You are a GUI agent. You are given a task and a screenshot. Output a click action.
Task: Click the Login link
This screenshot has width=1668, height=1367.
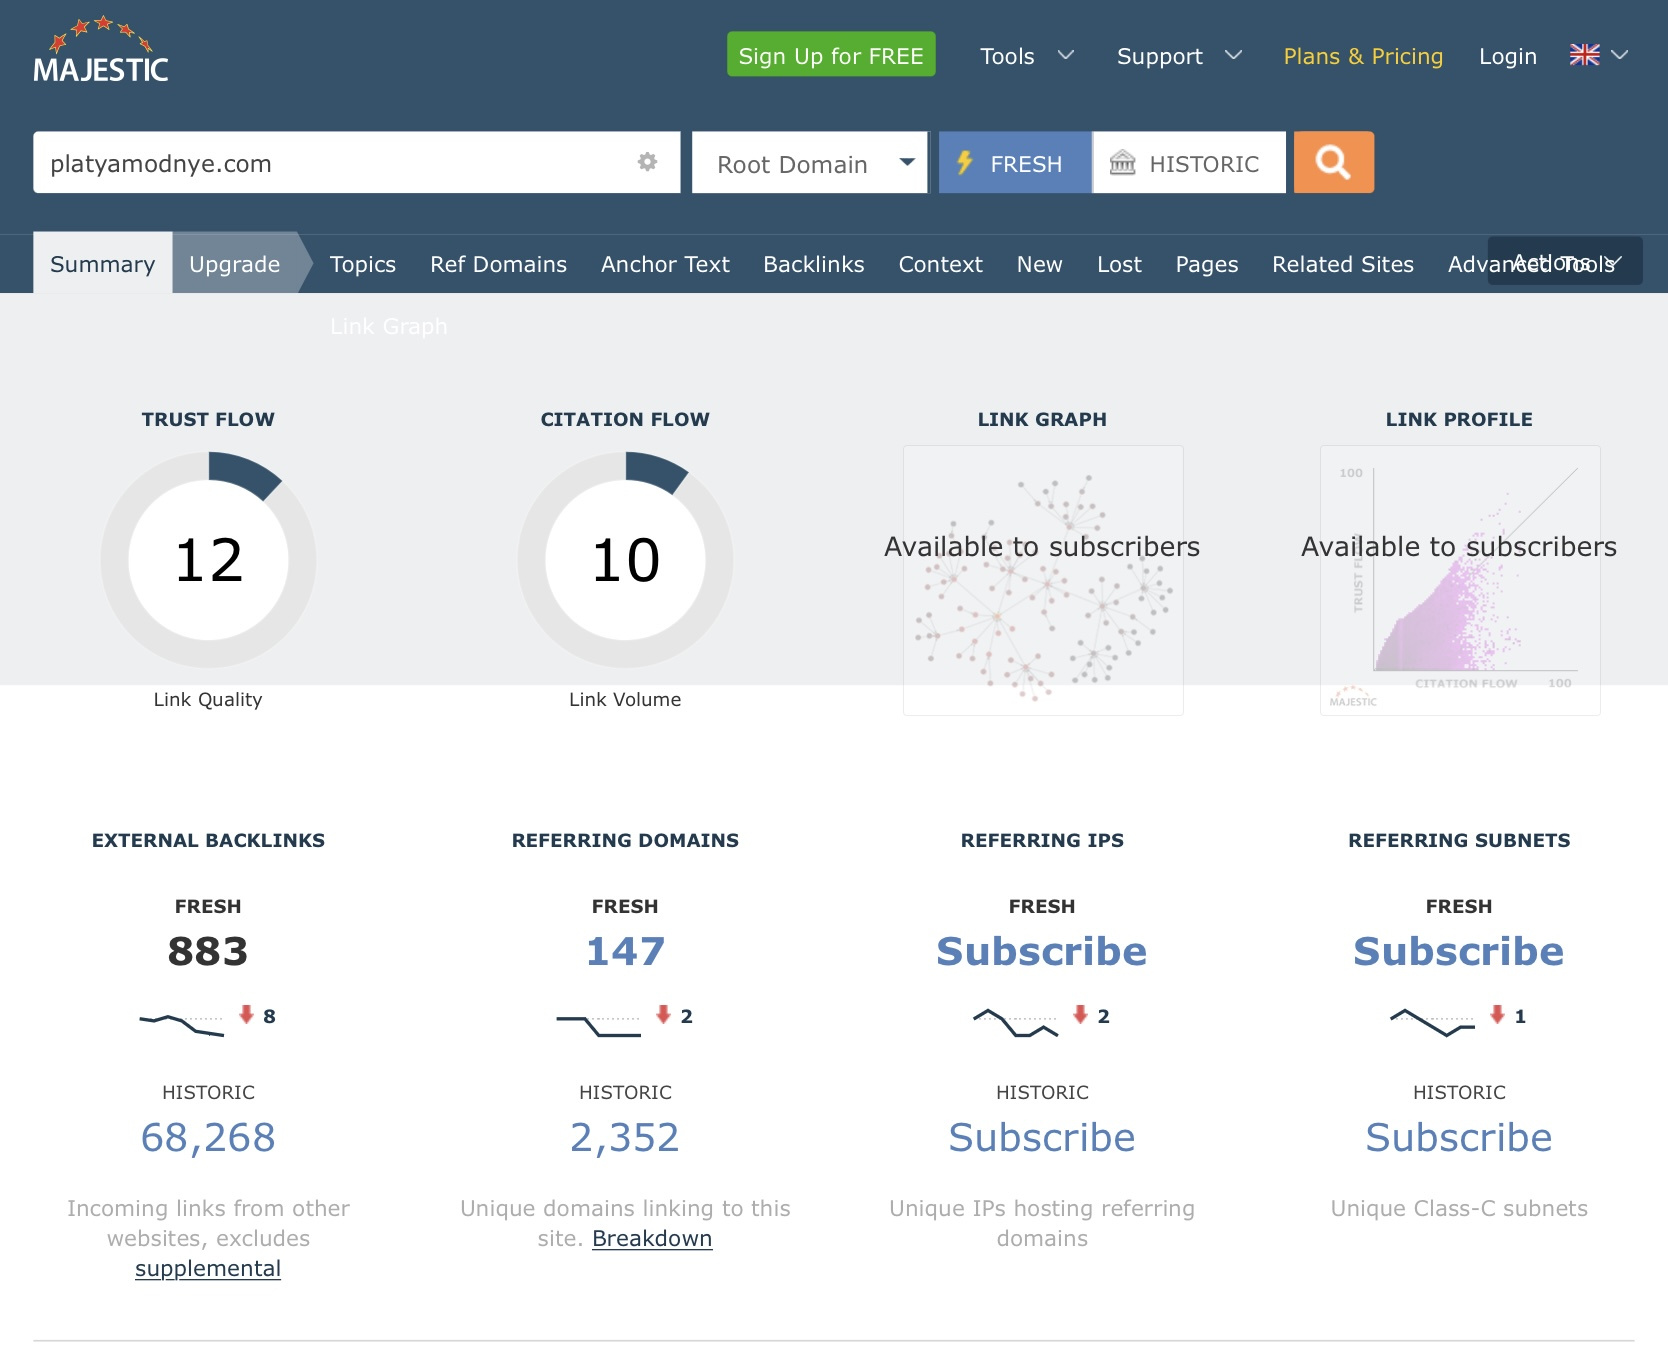click(1508, 56)
